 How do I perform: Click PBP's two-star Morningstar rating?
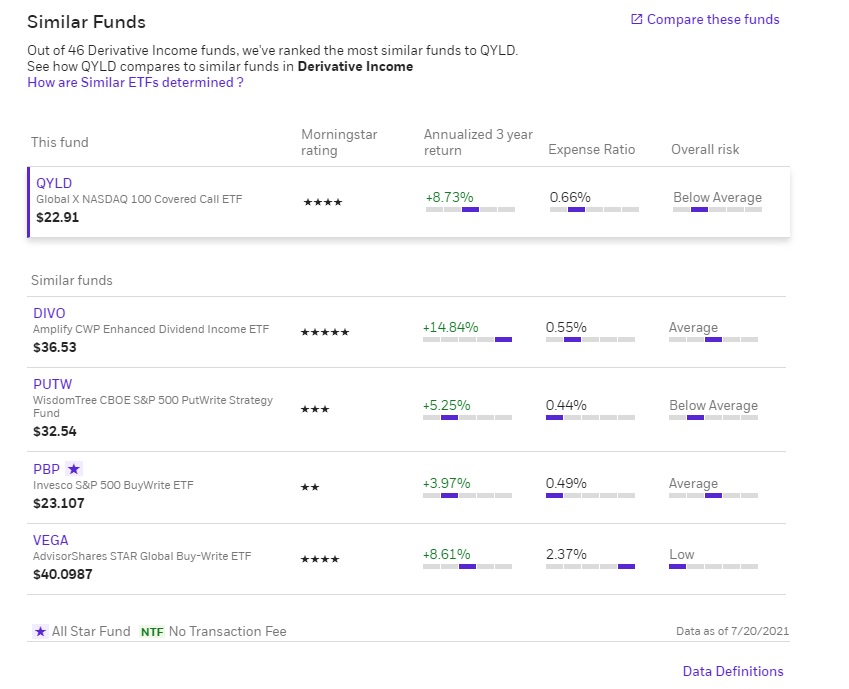[x=310, y=487]
